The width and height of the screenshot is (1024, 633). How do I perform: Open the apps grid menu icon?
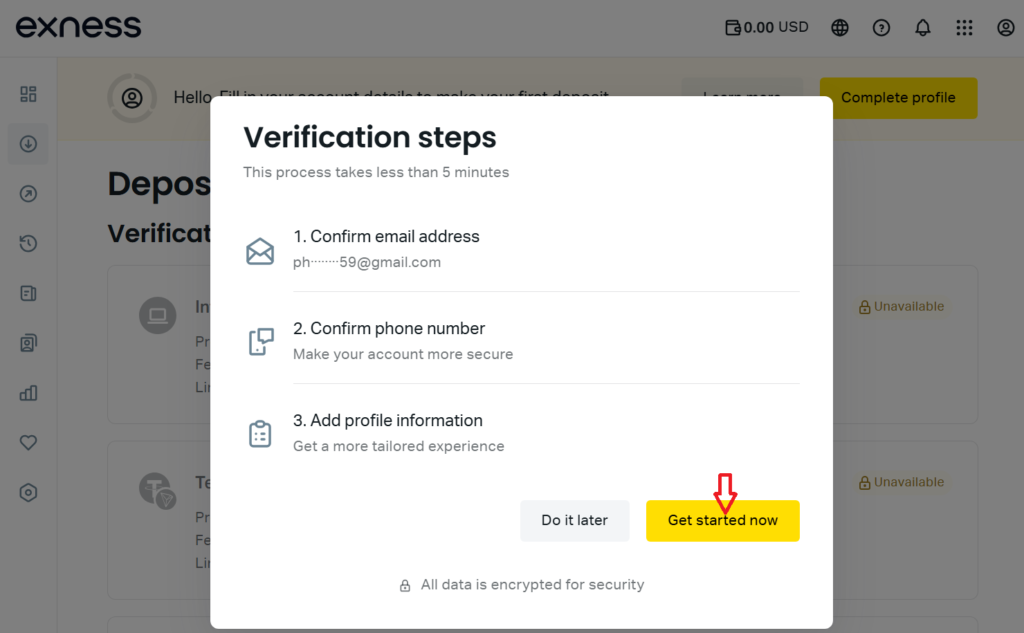tap(964, 27)
